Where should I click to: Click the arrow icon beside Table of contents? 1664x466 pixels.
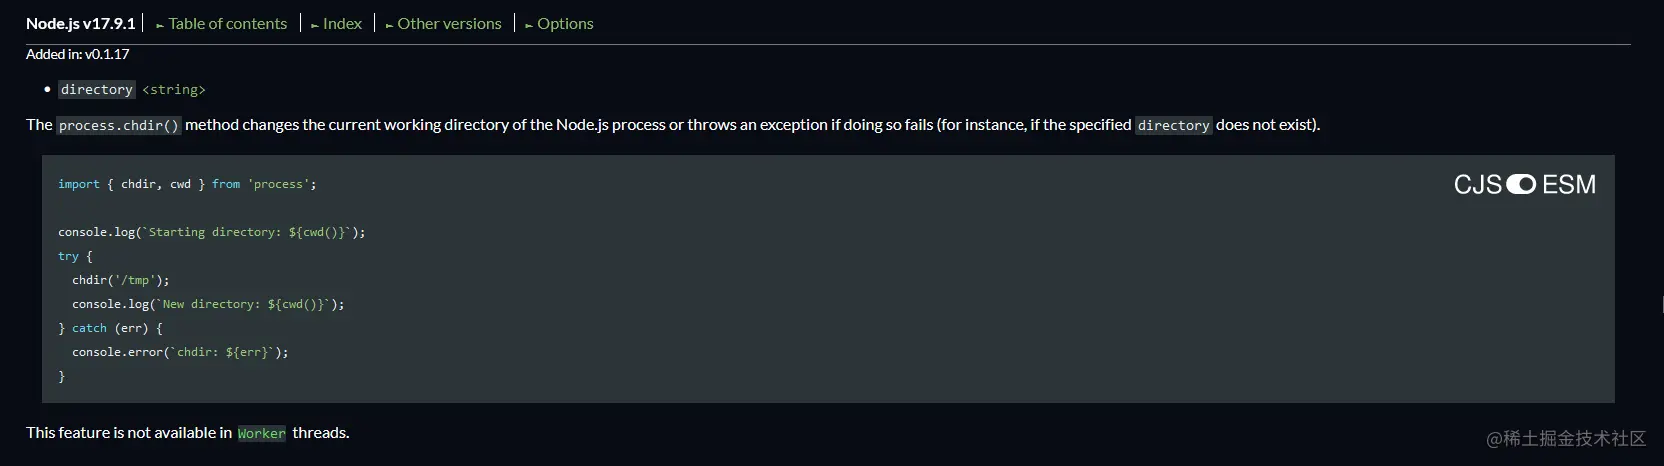click(x=160, y=26)
